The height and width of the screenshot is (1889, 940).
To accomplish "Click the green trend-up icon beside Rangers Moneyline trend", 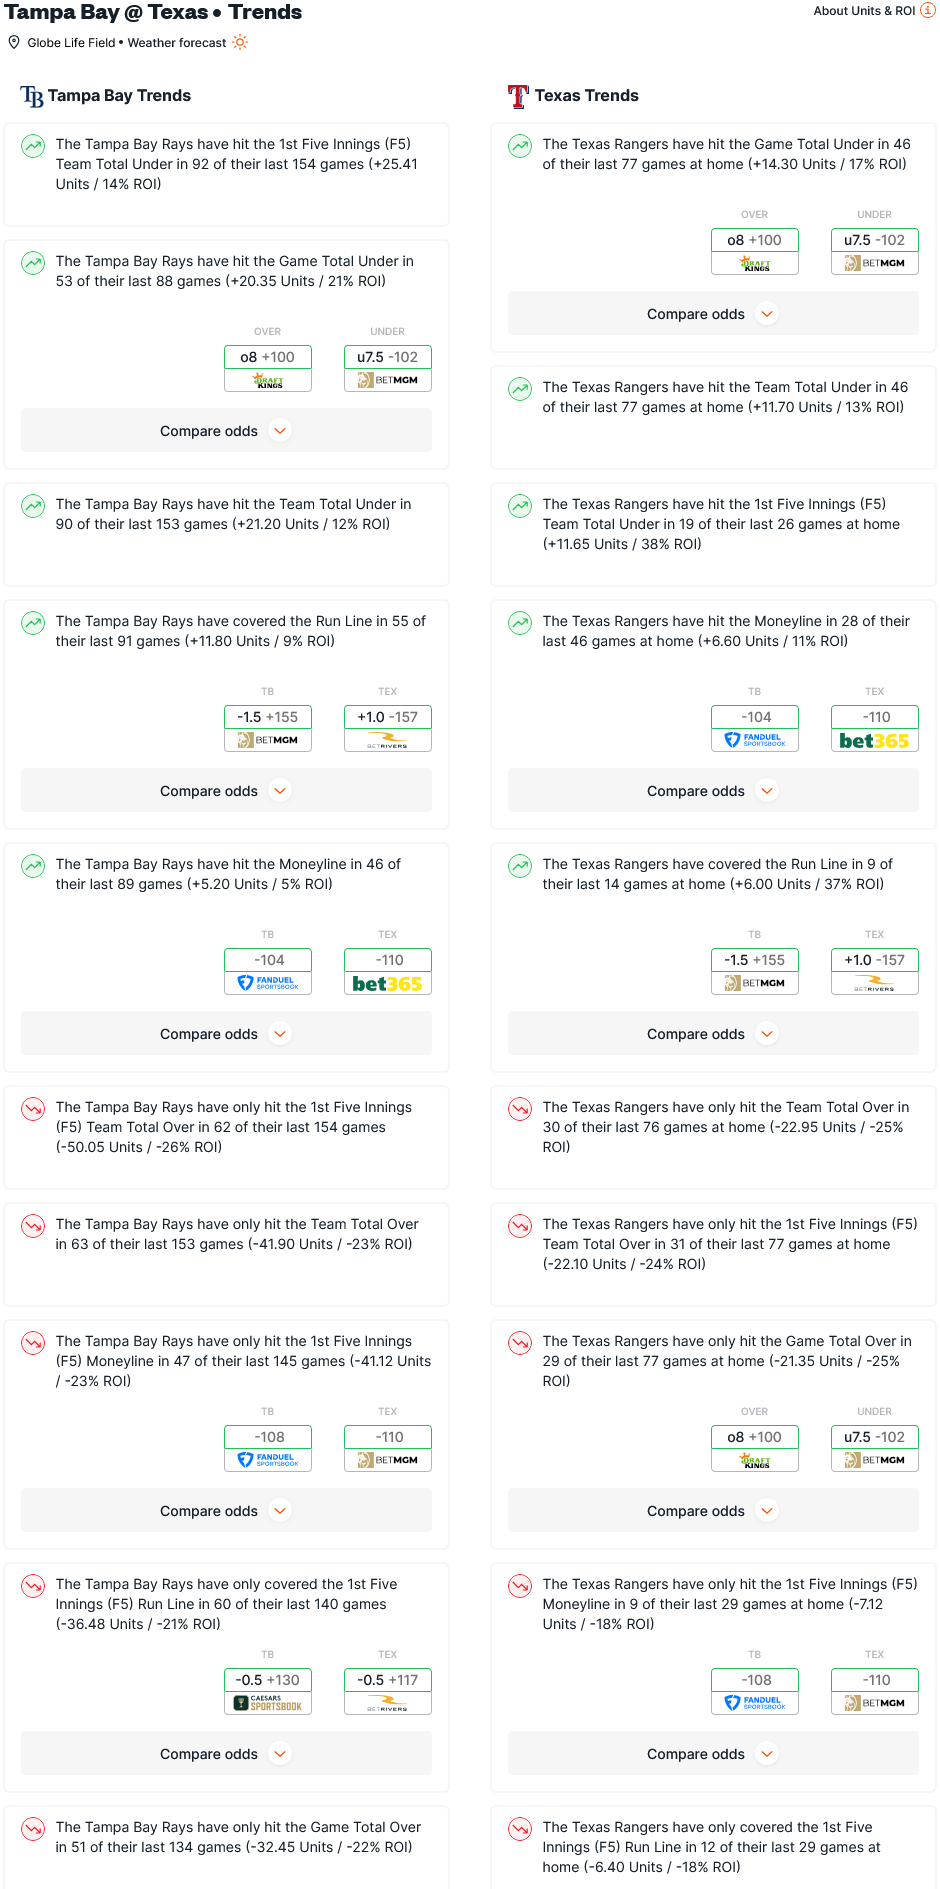I will pyautogui.click(x=520, y=623).
